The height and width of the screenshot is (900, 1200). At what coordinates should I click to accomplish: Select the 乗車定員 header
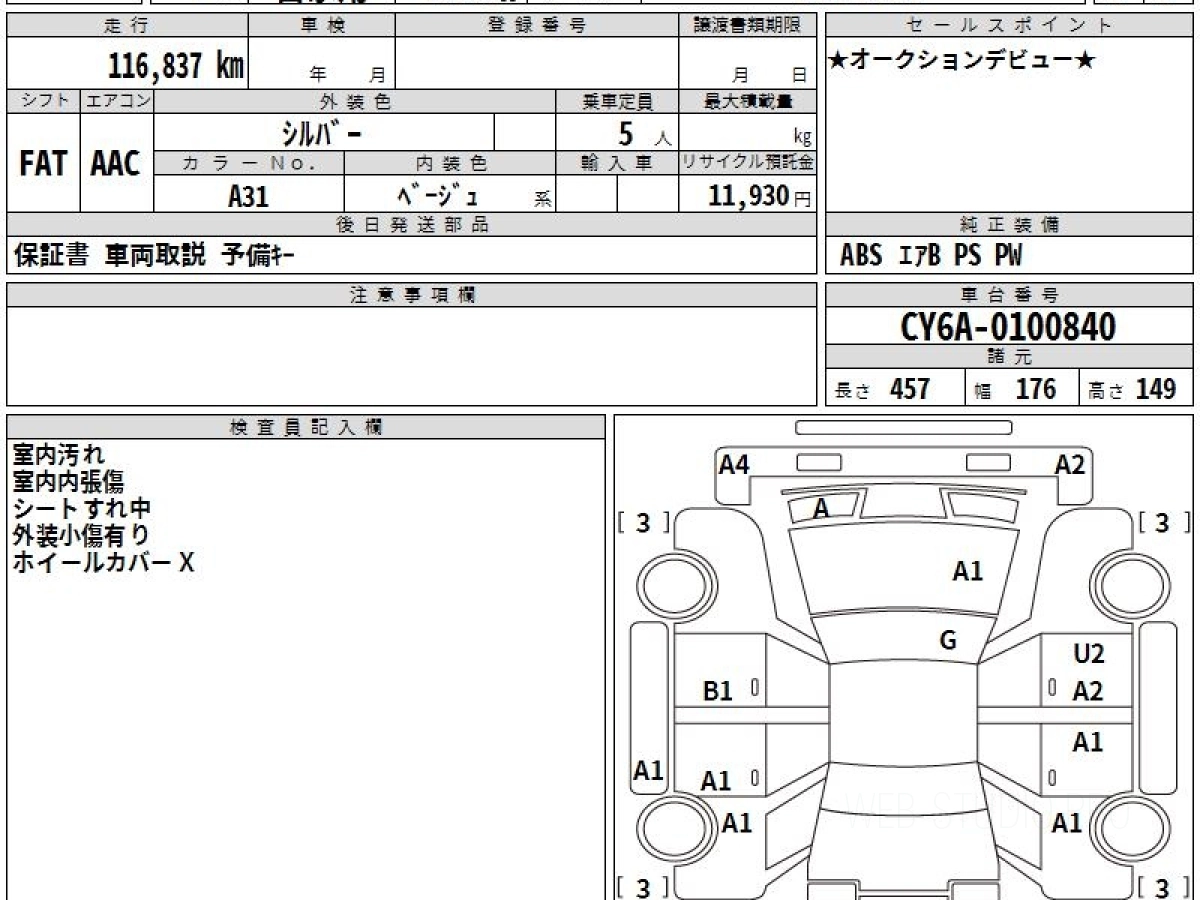[x=617, y=101]
